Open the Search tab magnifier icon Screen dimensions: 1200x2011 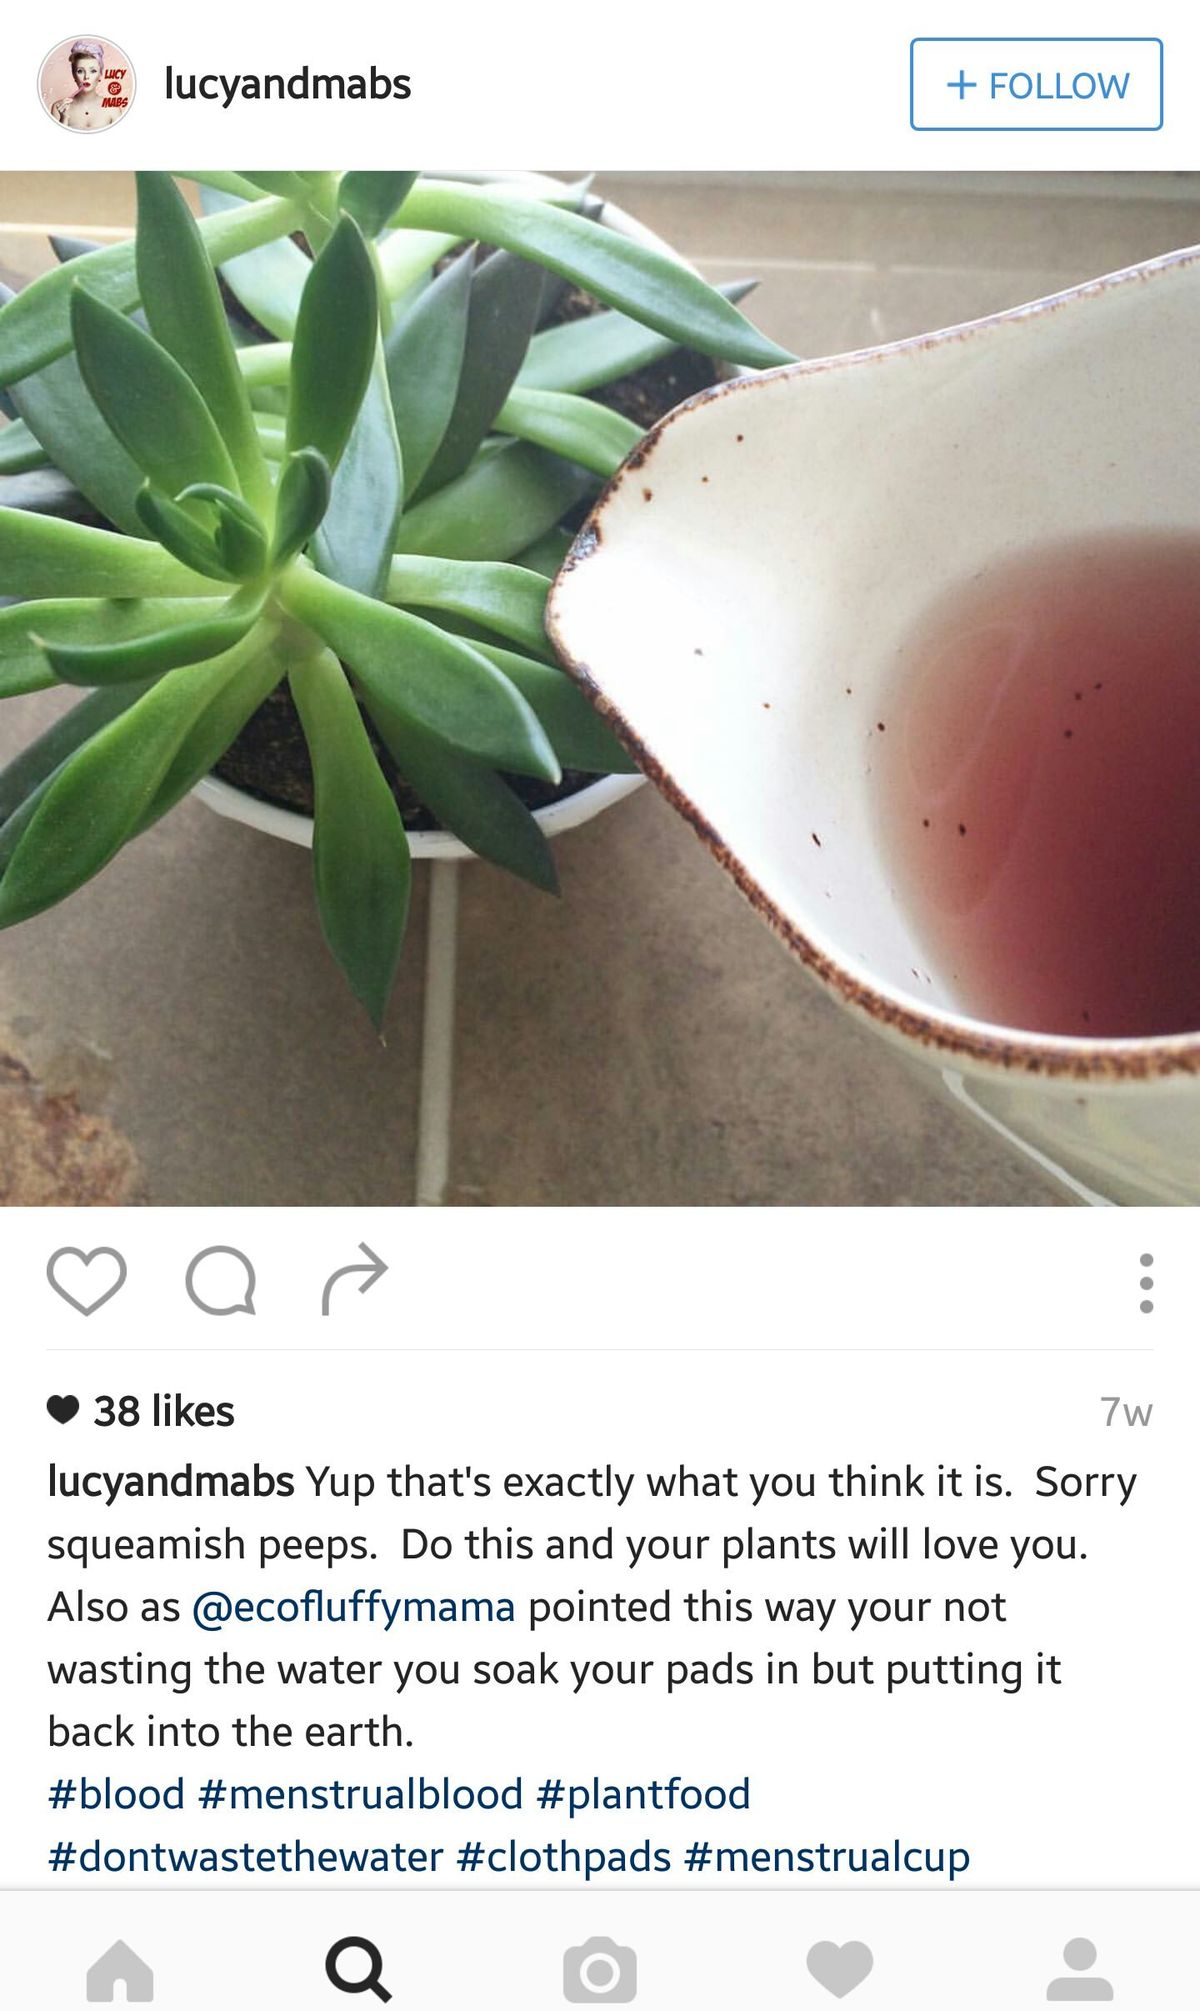[359, 1970]
